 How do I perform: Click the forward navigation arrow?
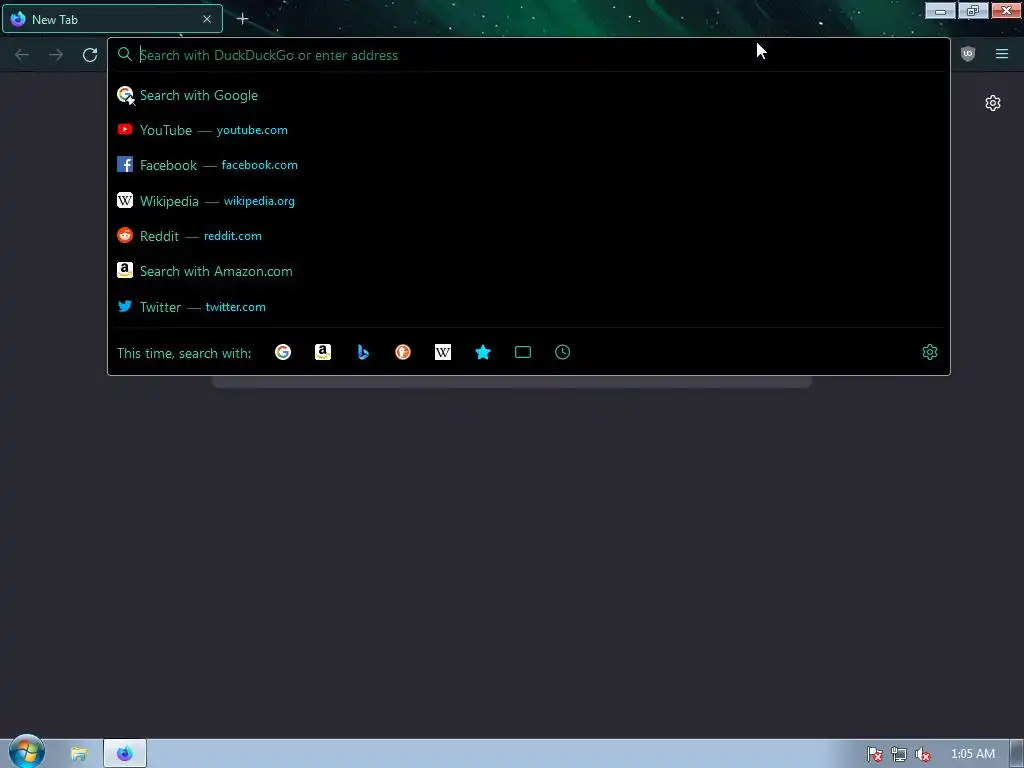coord(56,55)
